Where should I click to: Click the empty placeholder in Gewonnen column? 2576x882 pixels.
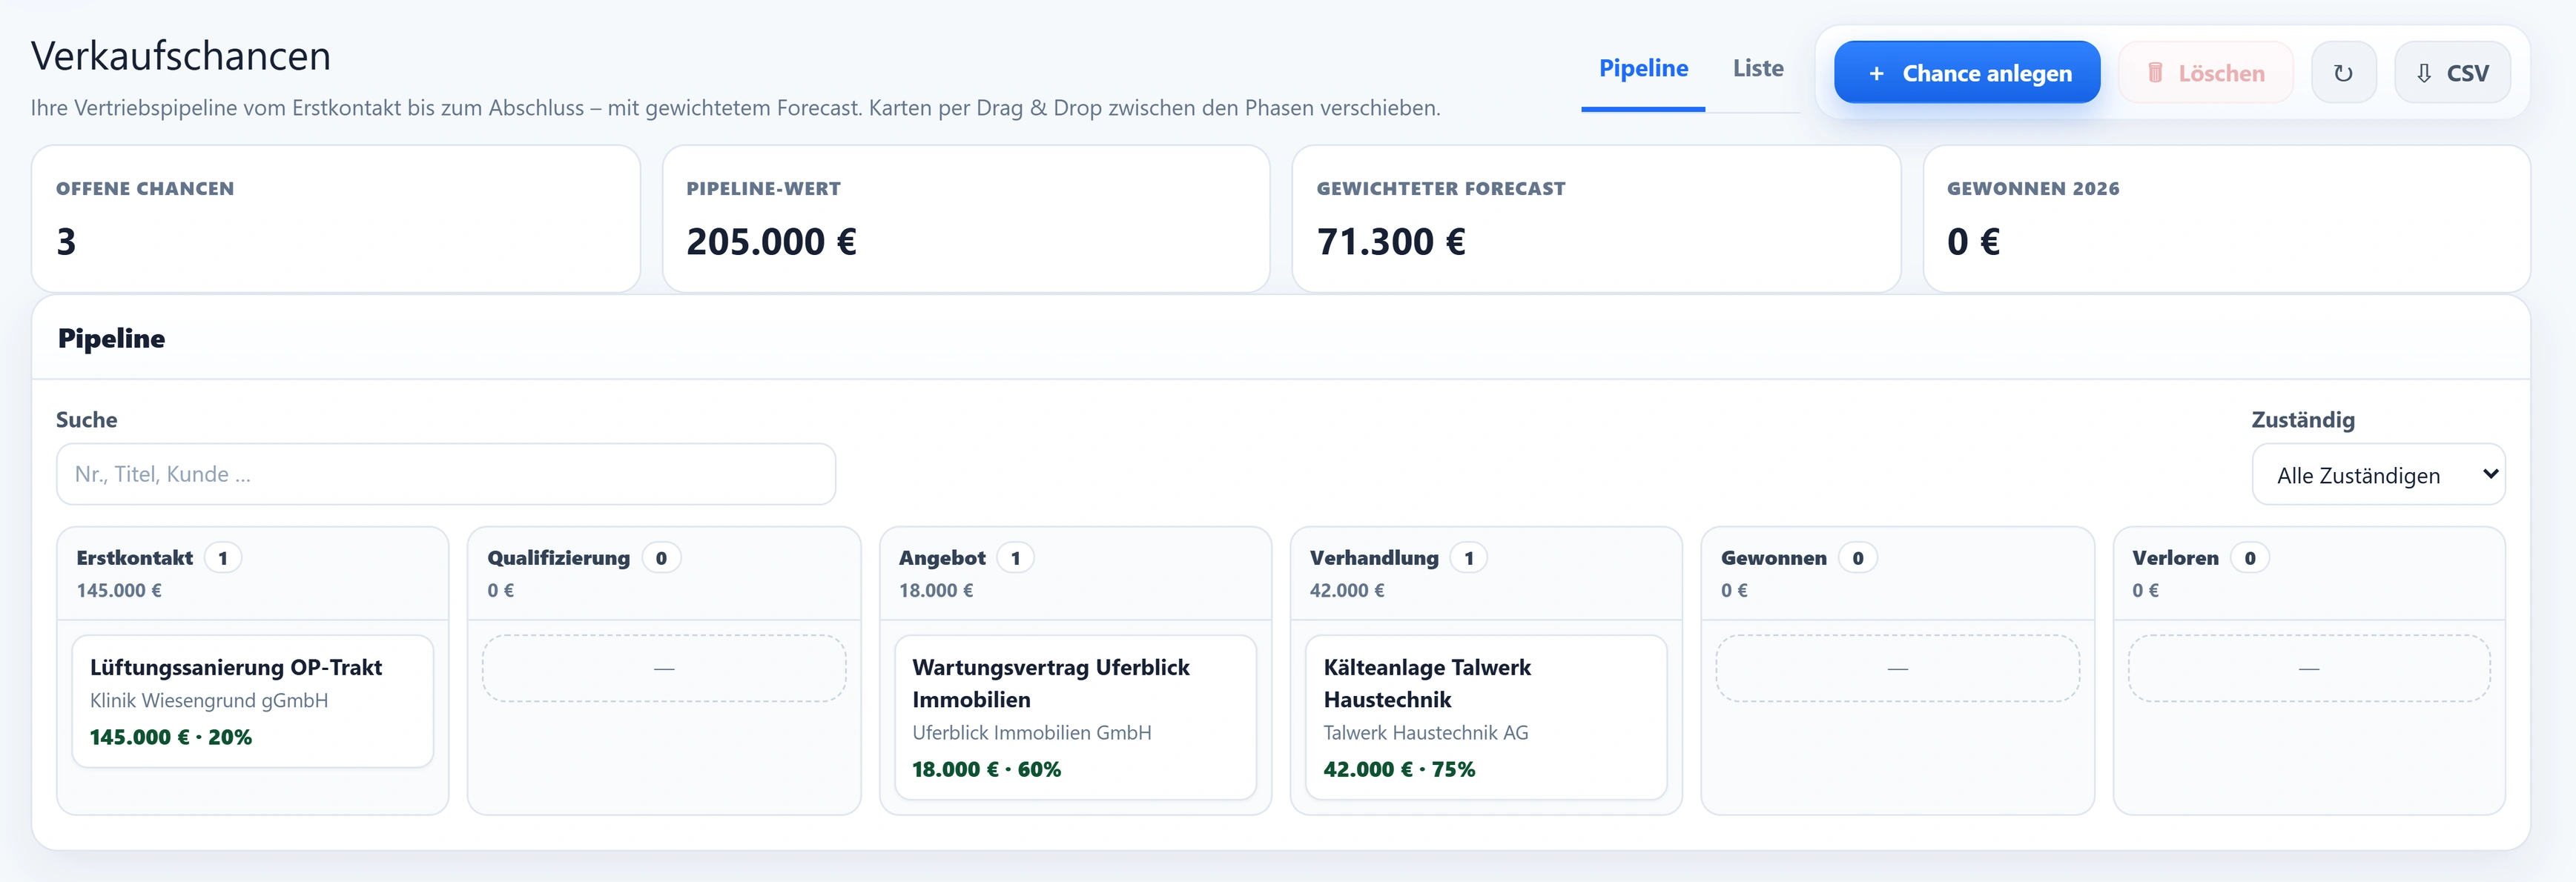1898,668
